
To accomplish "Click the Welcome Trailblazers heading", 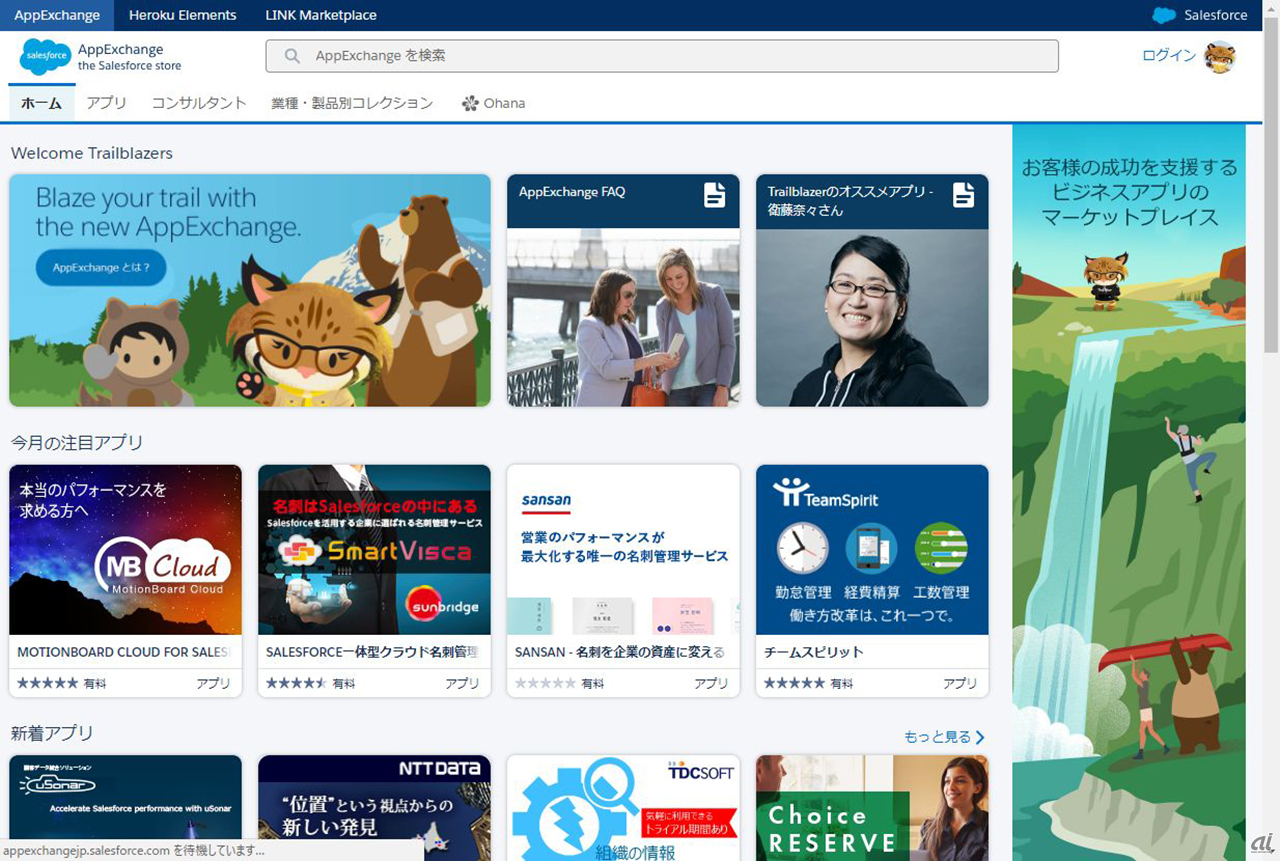I will click(x=92, y=153).
